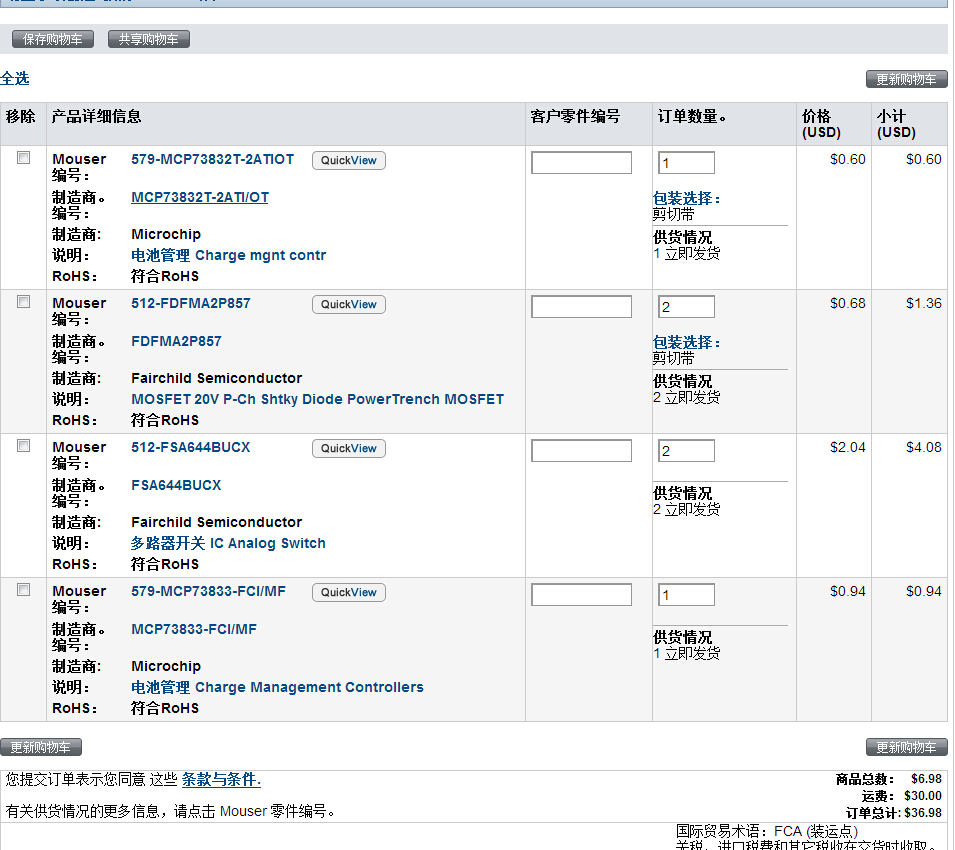Image resolution: width=955 pixels, height=850 pixels.
Task: Focus customer part number field for 579-MCP73833-FCI/MF
Action: (582, 594)
